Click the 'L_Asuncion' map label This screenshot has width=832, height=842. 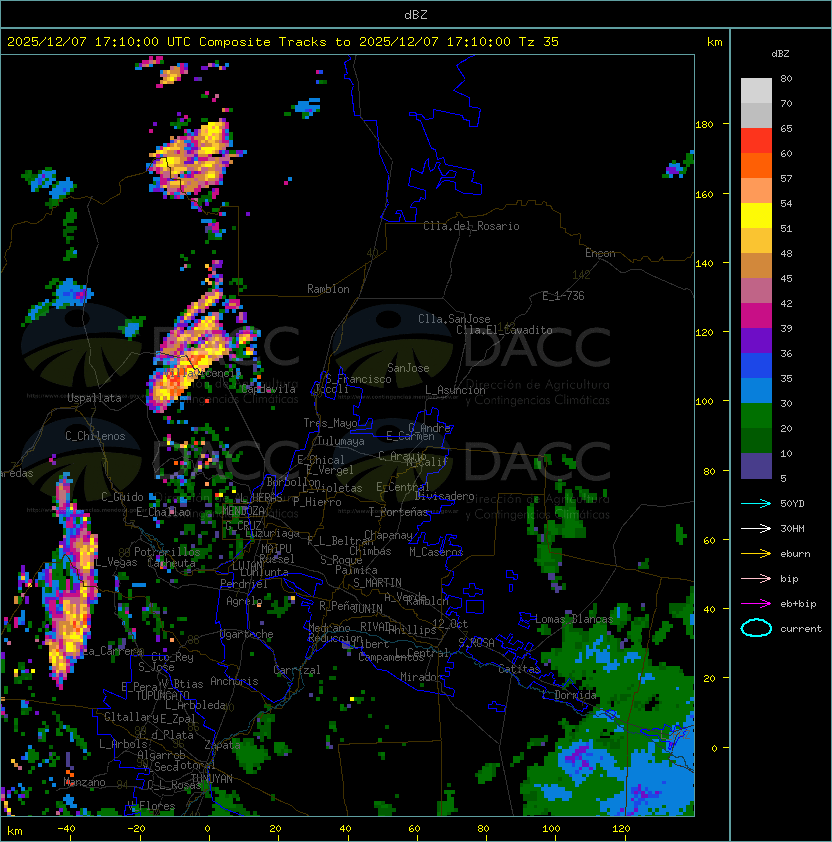pos(455,390)
